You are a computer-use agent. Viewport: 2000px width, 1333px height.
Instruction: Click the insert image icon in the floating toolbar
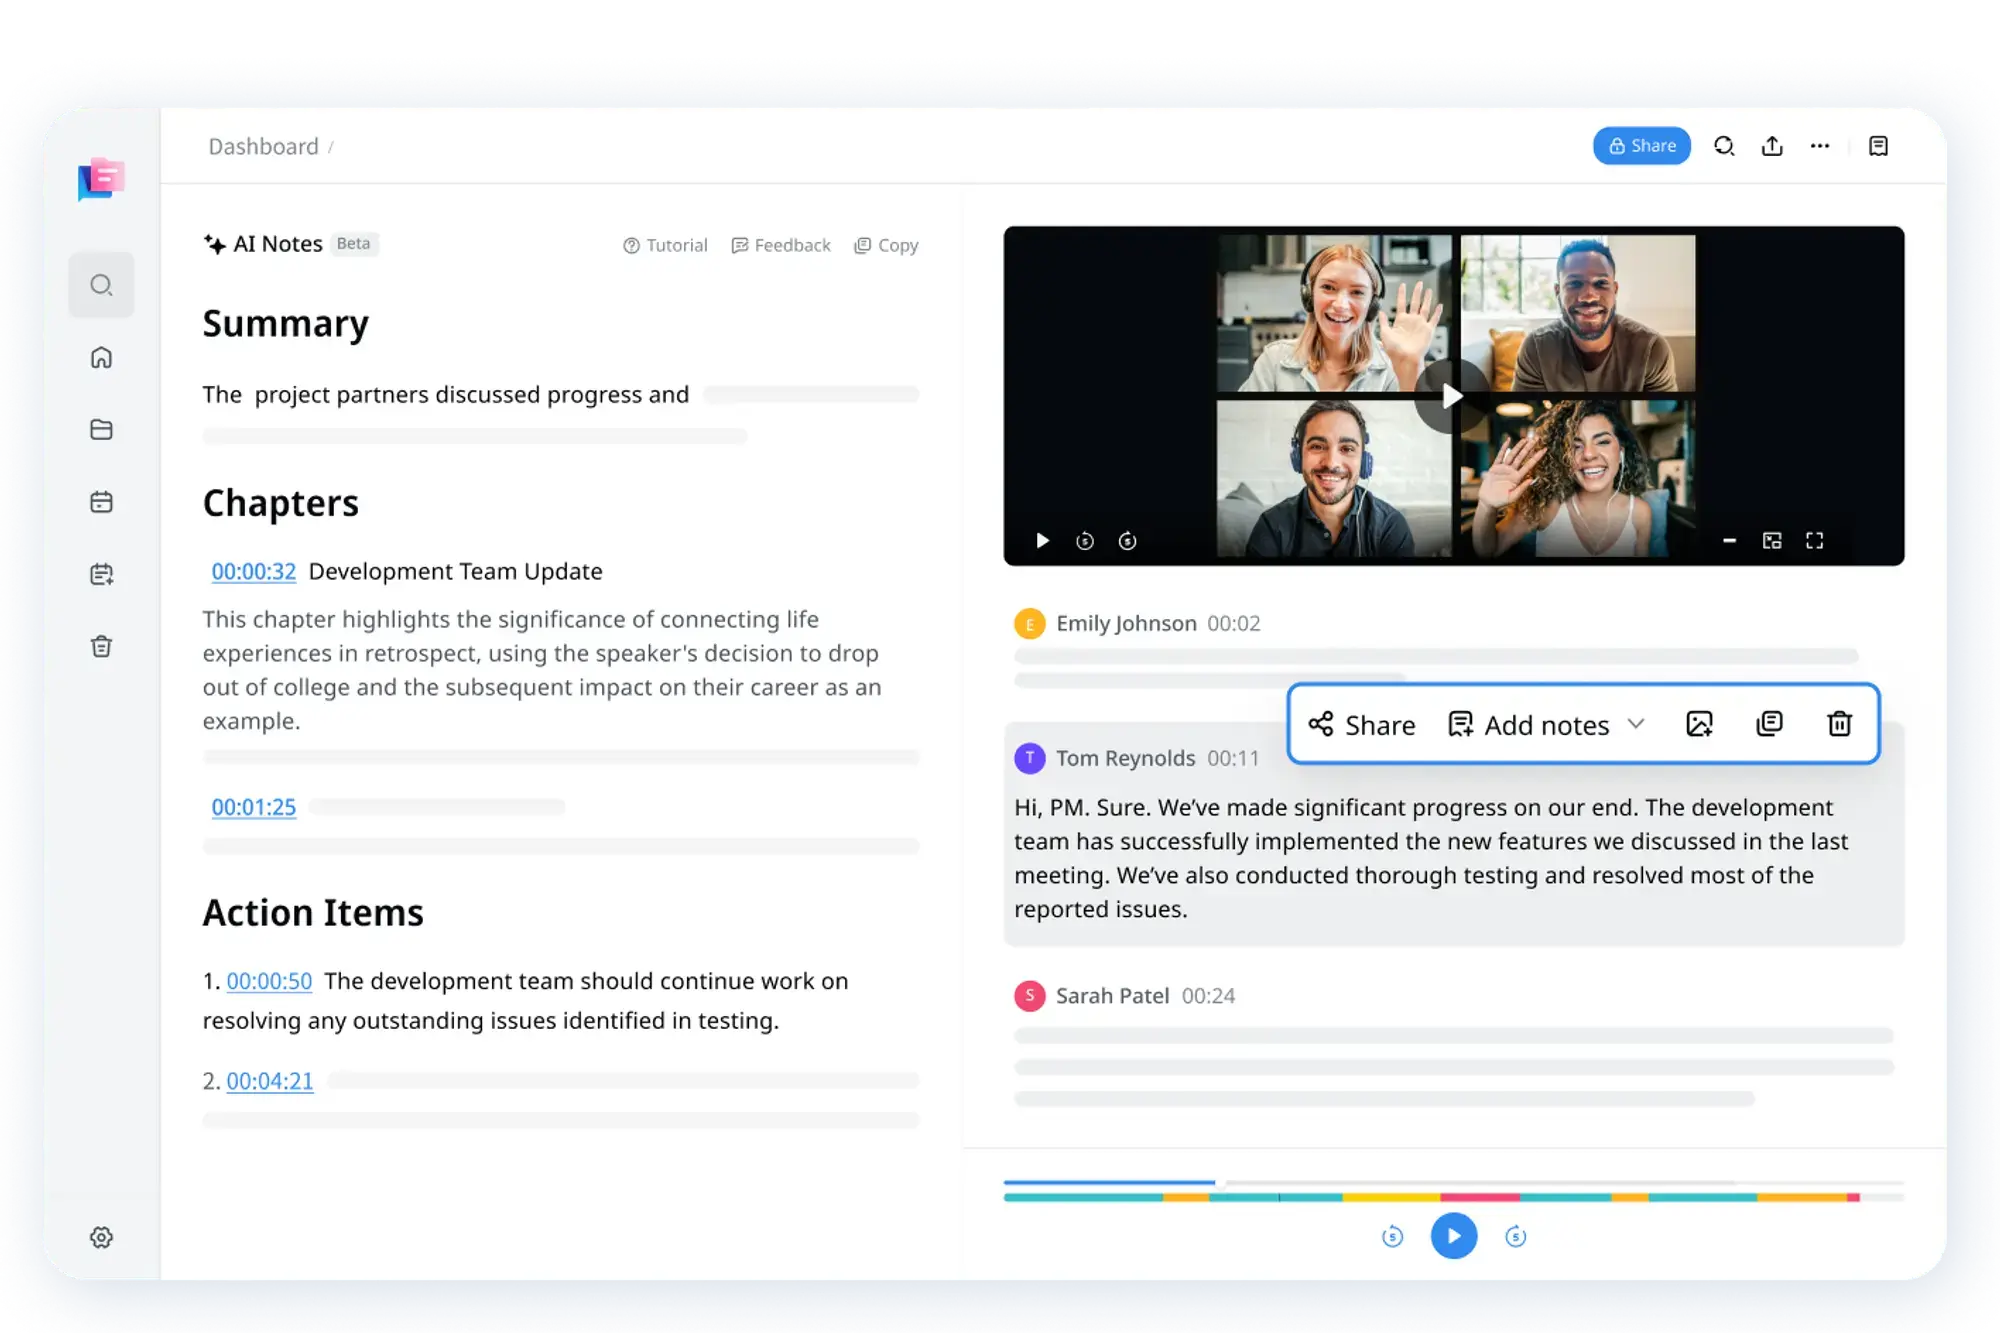tap(1699, 723)
